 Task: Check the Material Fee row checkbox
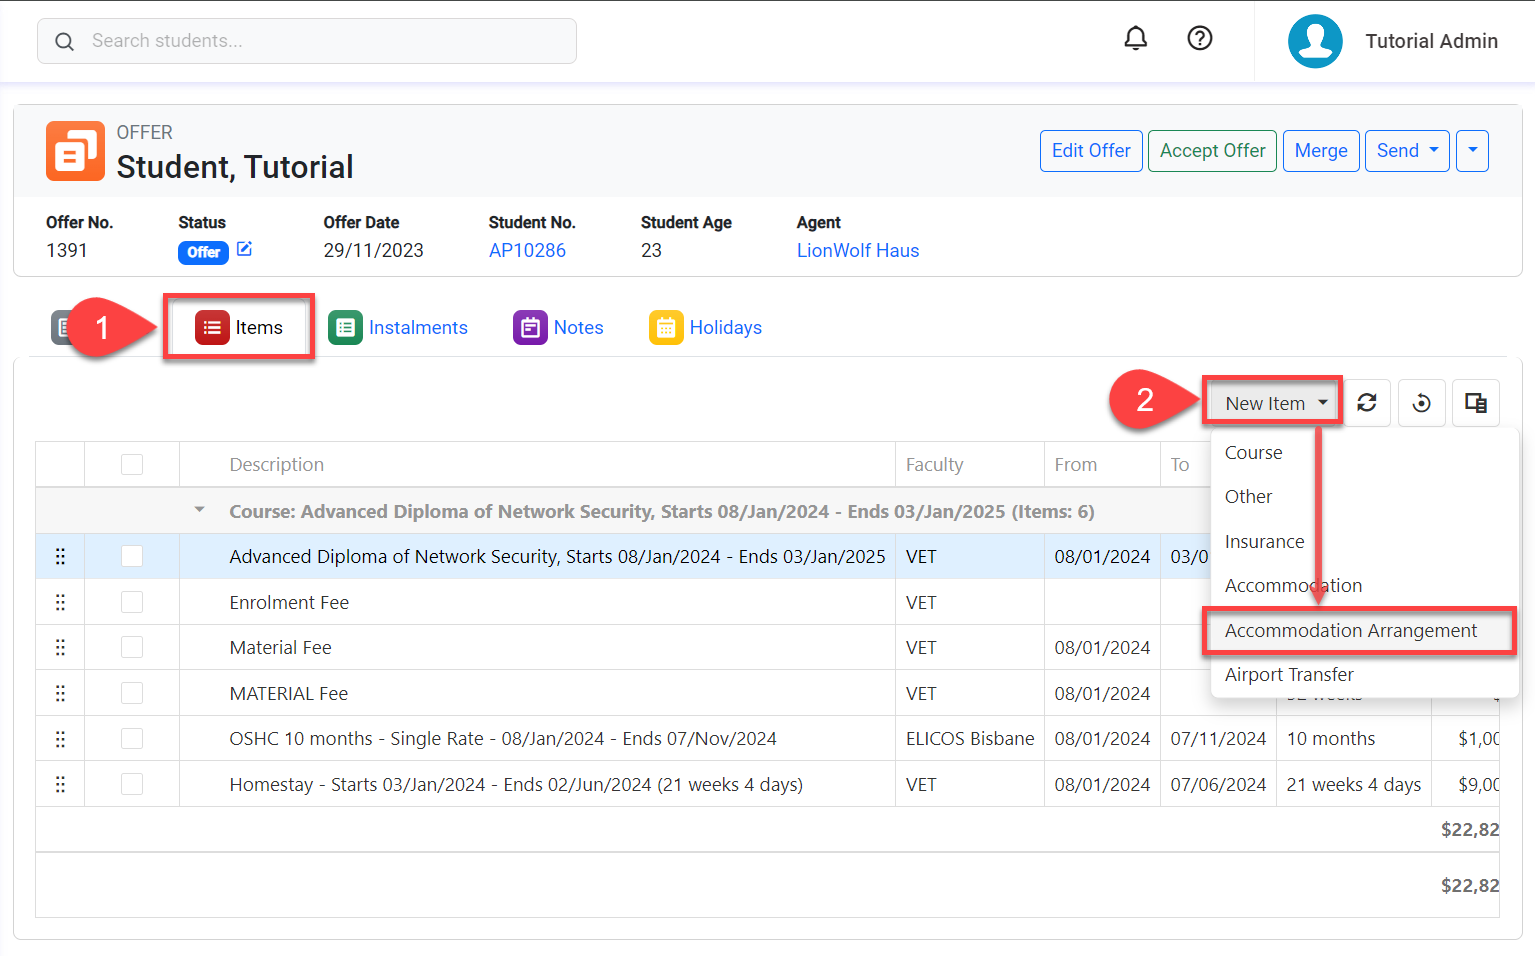point(132,647)
